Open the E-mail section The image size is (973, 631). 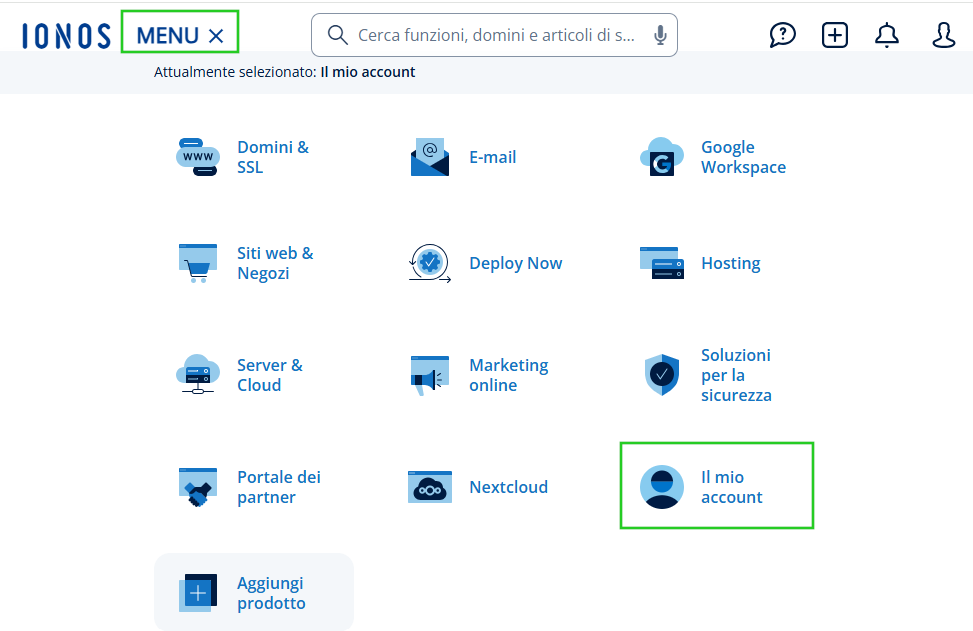click(493, 157)
